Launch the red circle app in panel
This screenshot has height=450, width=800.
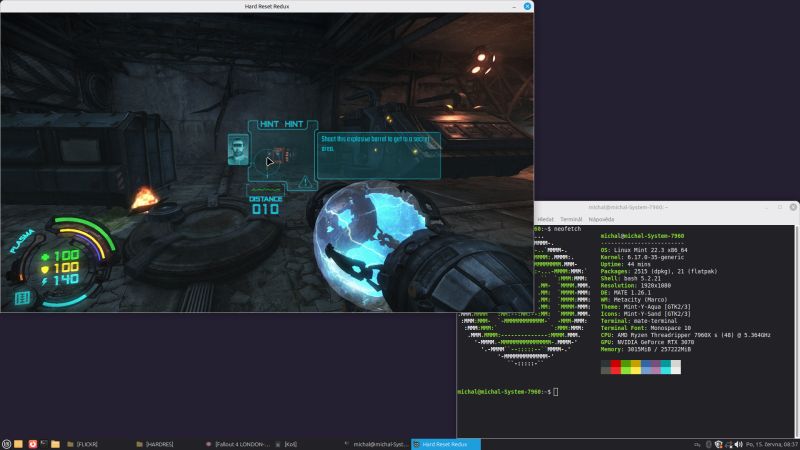[33, 444]
